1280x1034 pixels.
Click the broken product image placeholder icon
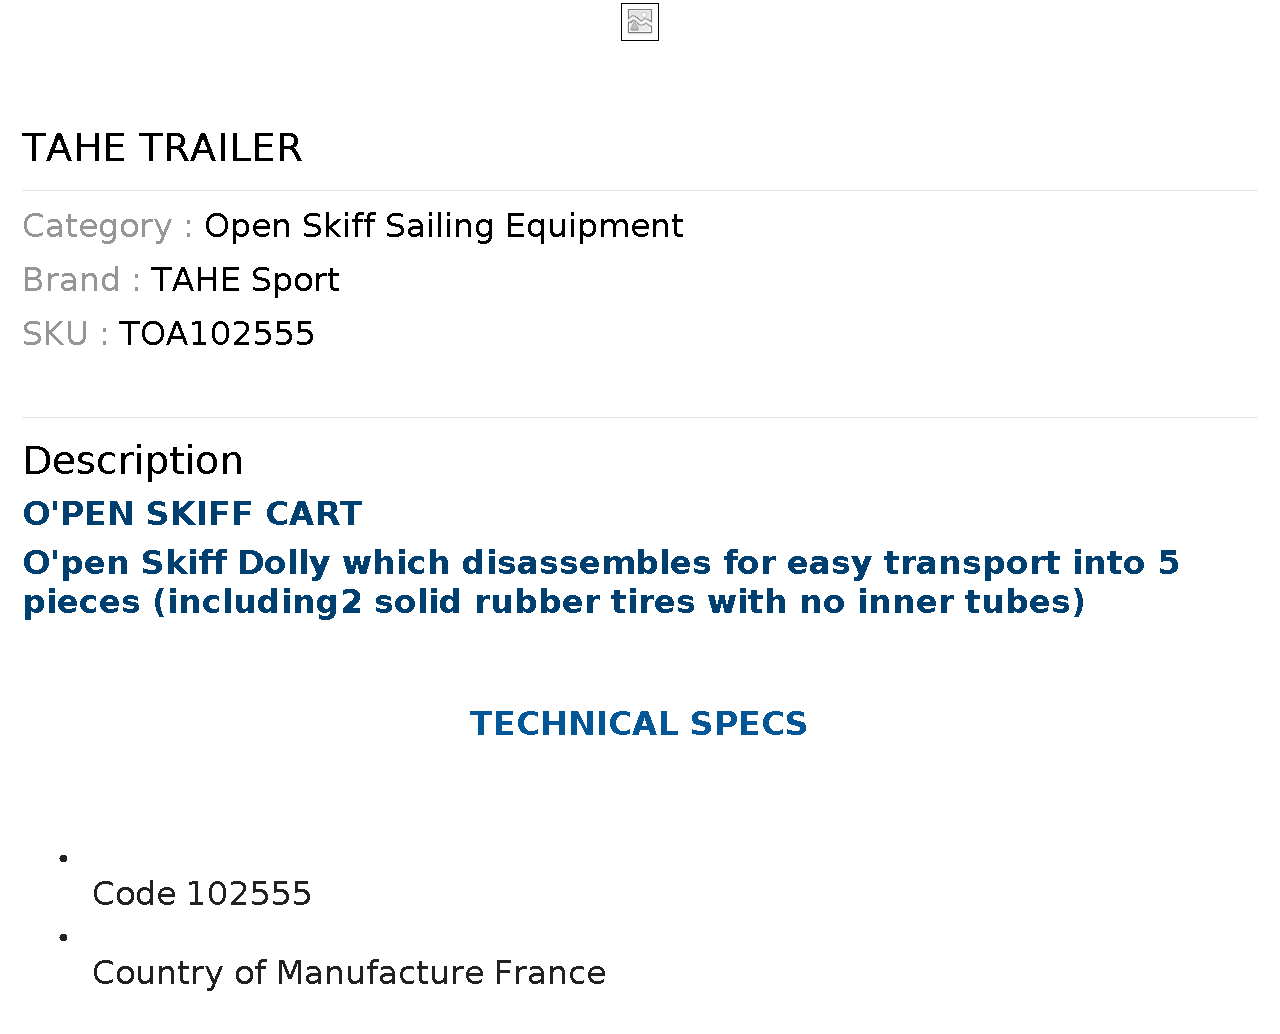[x=640, y=22]
